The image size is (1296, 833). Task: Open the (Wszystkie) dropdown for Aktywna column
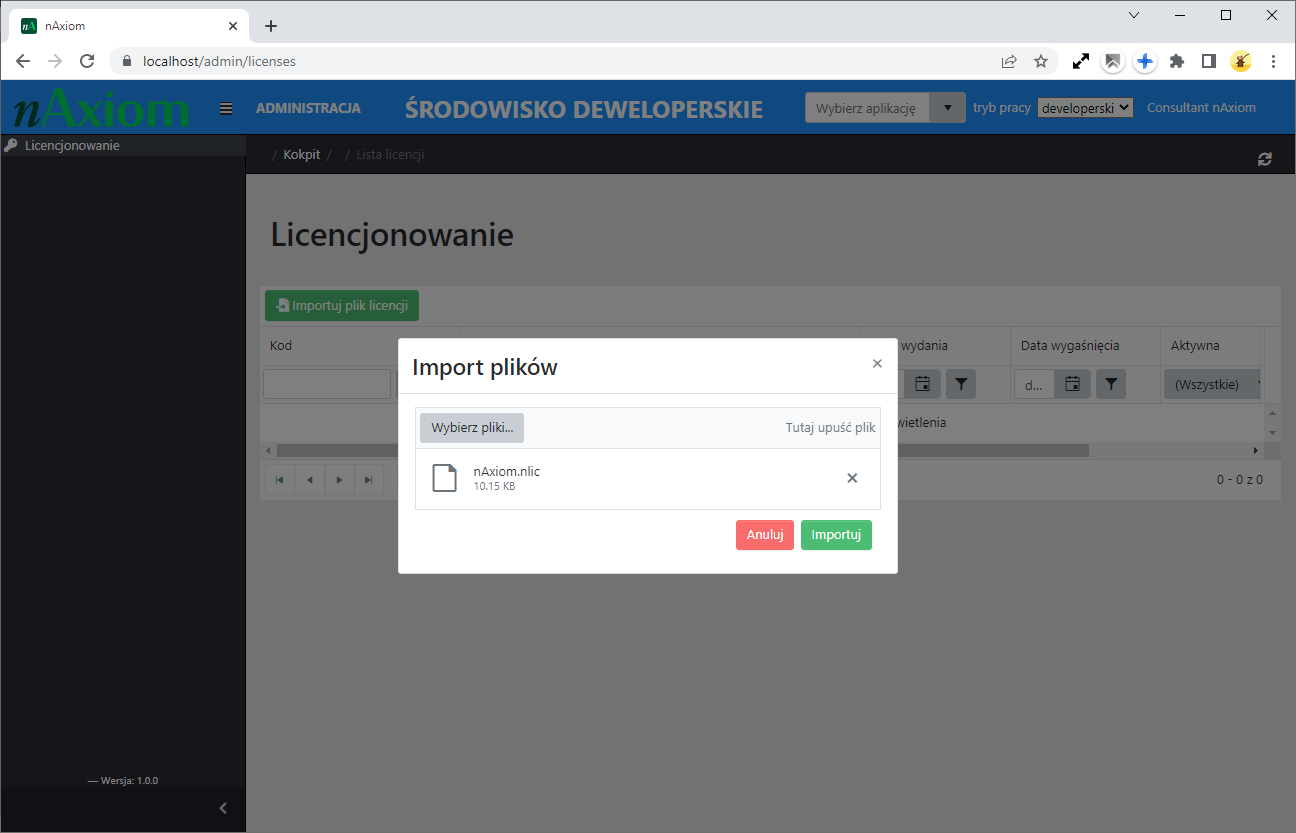point(1212,383)
